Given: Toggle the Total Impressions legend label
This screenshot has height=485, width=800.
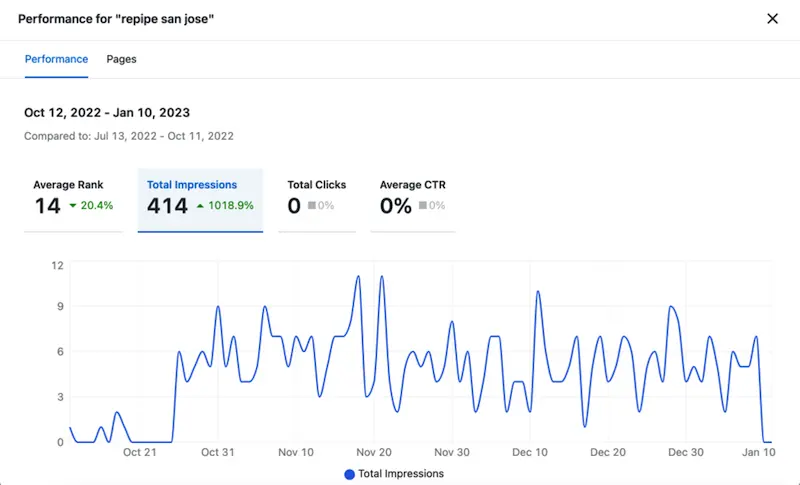Looking at the screenshot, I should 401,474.
